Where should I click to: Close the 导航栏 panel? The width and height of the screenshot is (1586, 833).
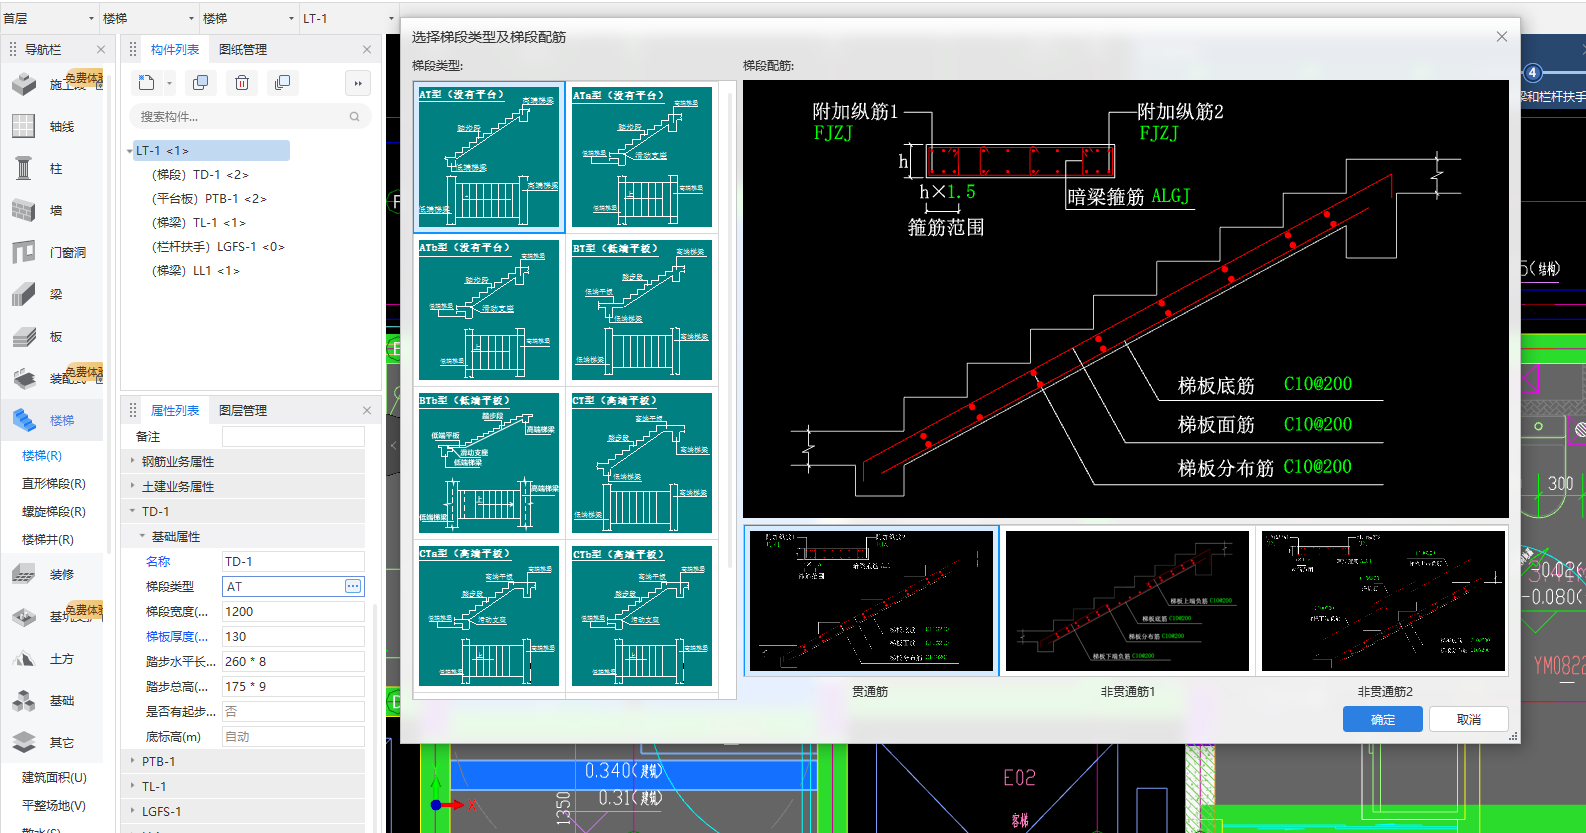coord(101,49)
